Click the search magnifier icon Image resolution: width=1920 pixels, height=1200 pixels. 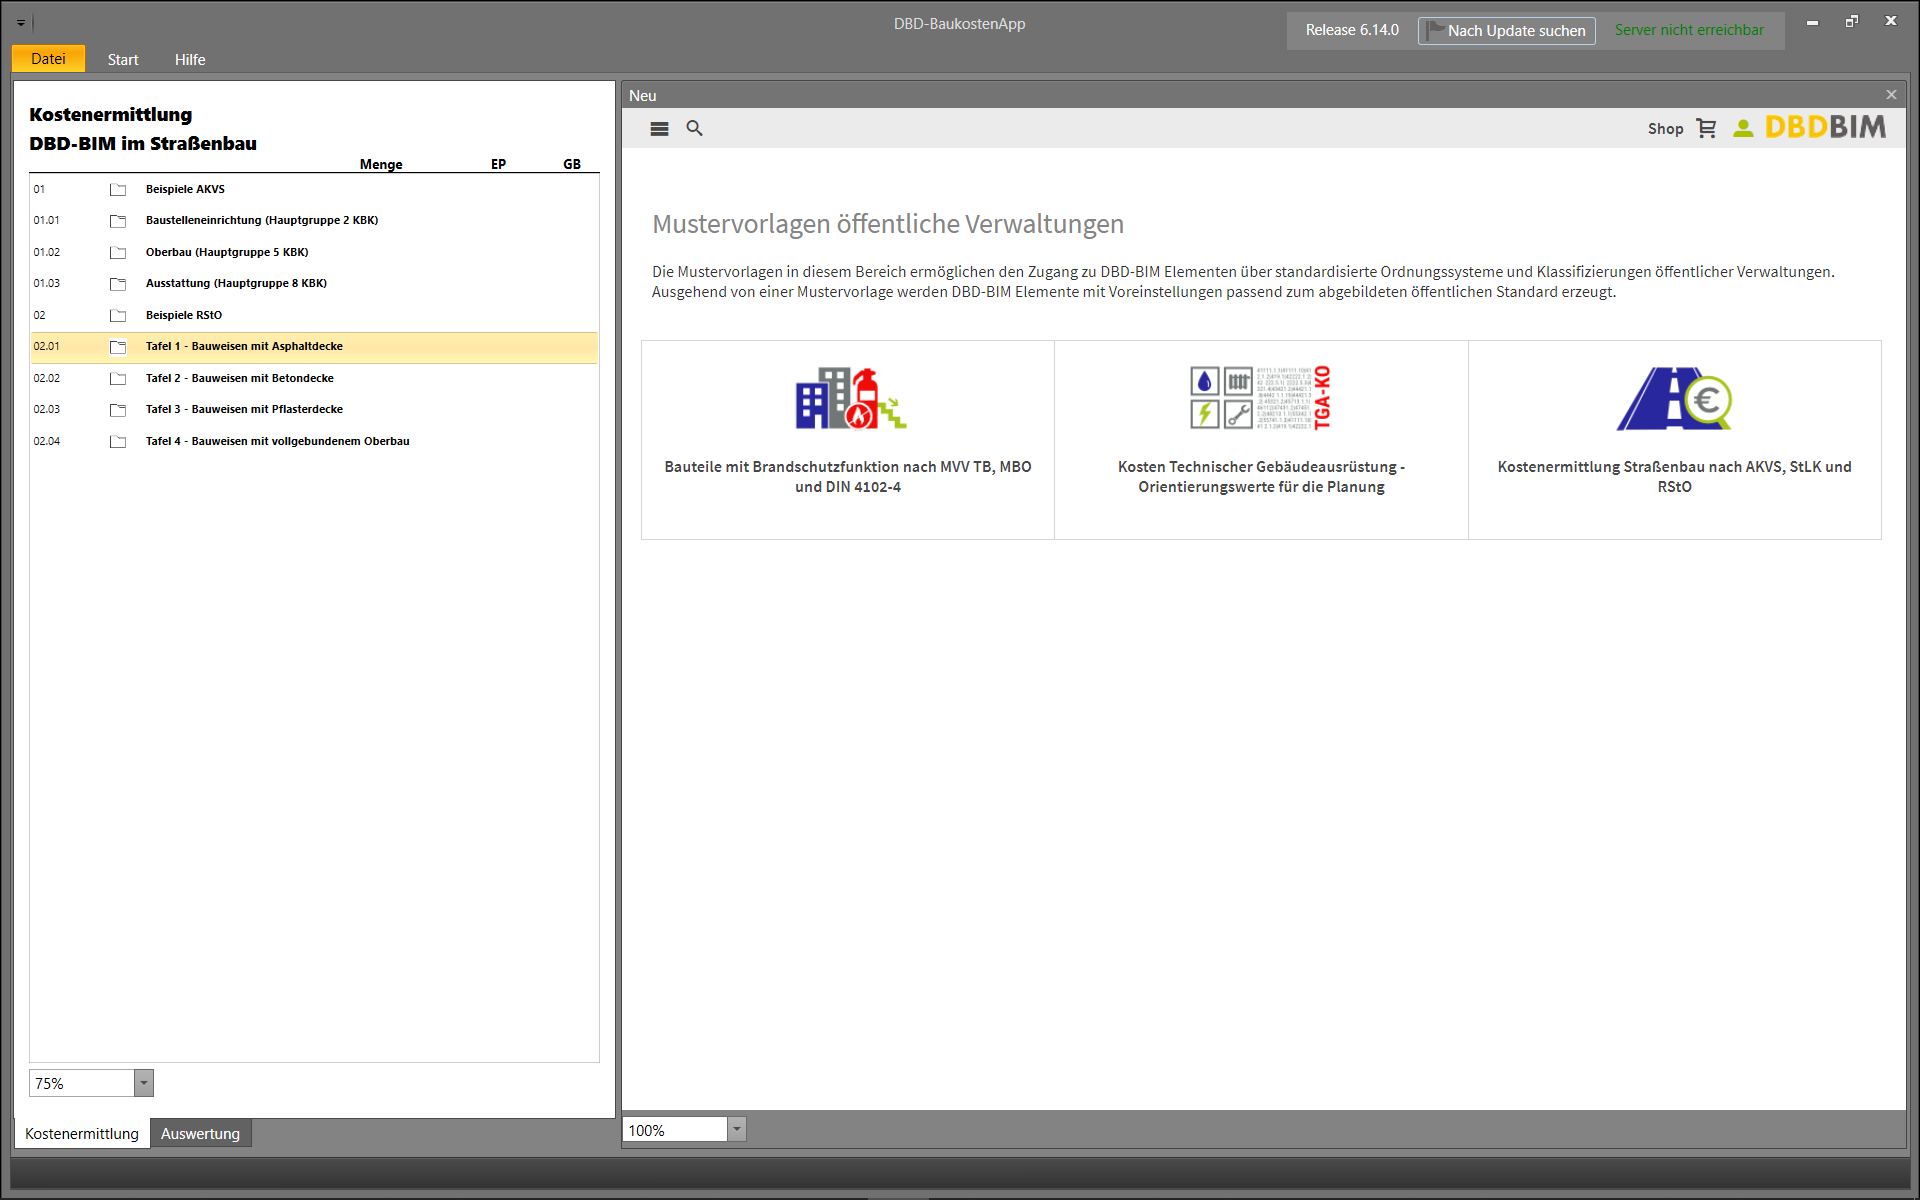(x=694, y=128)
